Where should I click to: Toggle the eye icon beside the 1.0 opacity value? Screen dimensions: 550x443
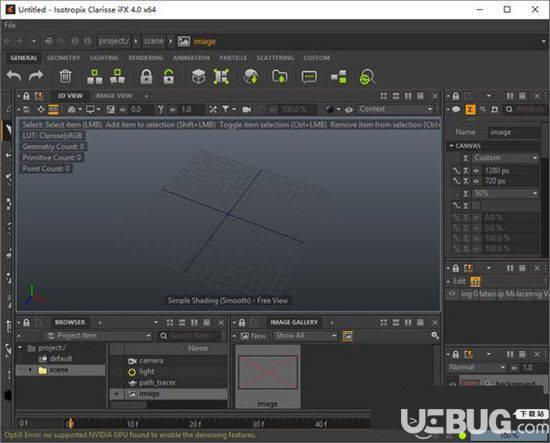[514, 368]
